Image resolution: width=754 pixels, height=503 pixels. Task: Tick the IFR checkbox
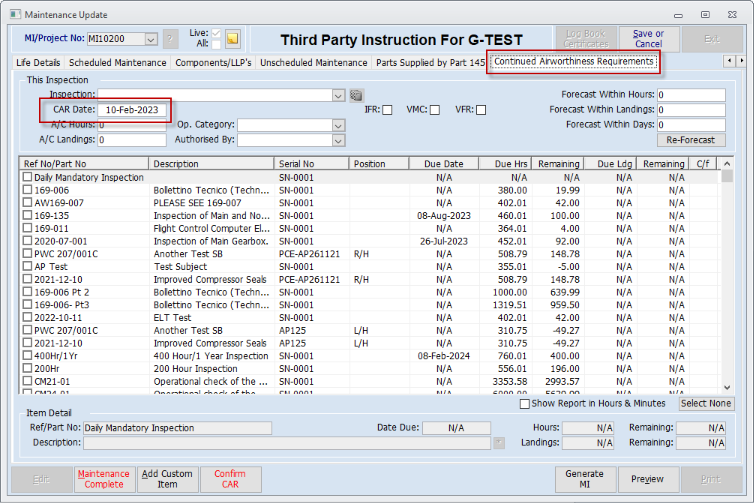tap(387, 110)
